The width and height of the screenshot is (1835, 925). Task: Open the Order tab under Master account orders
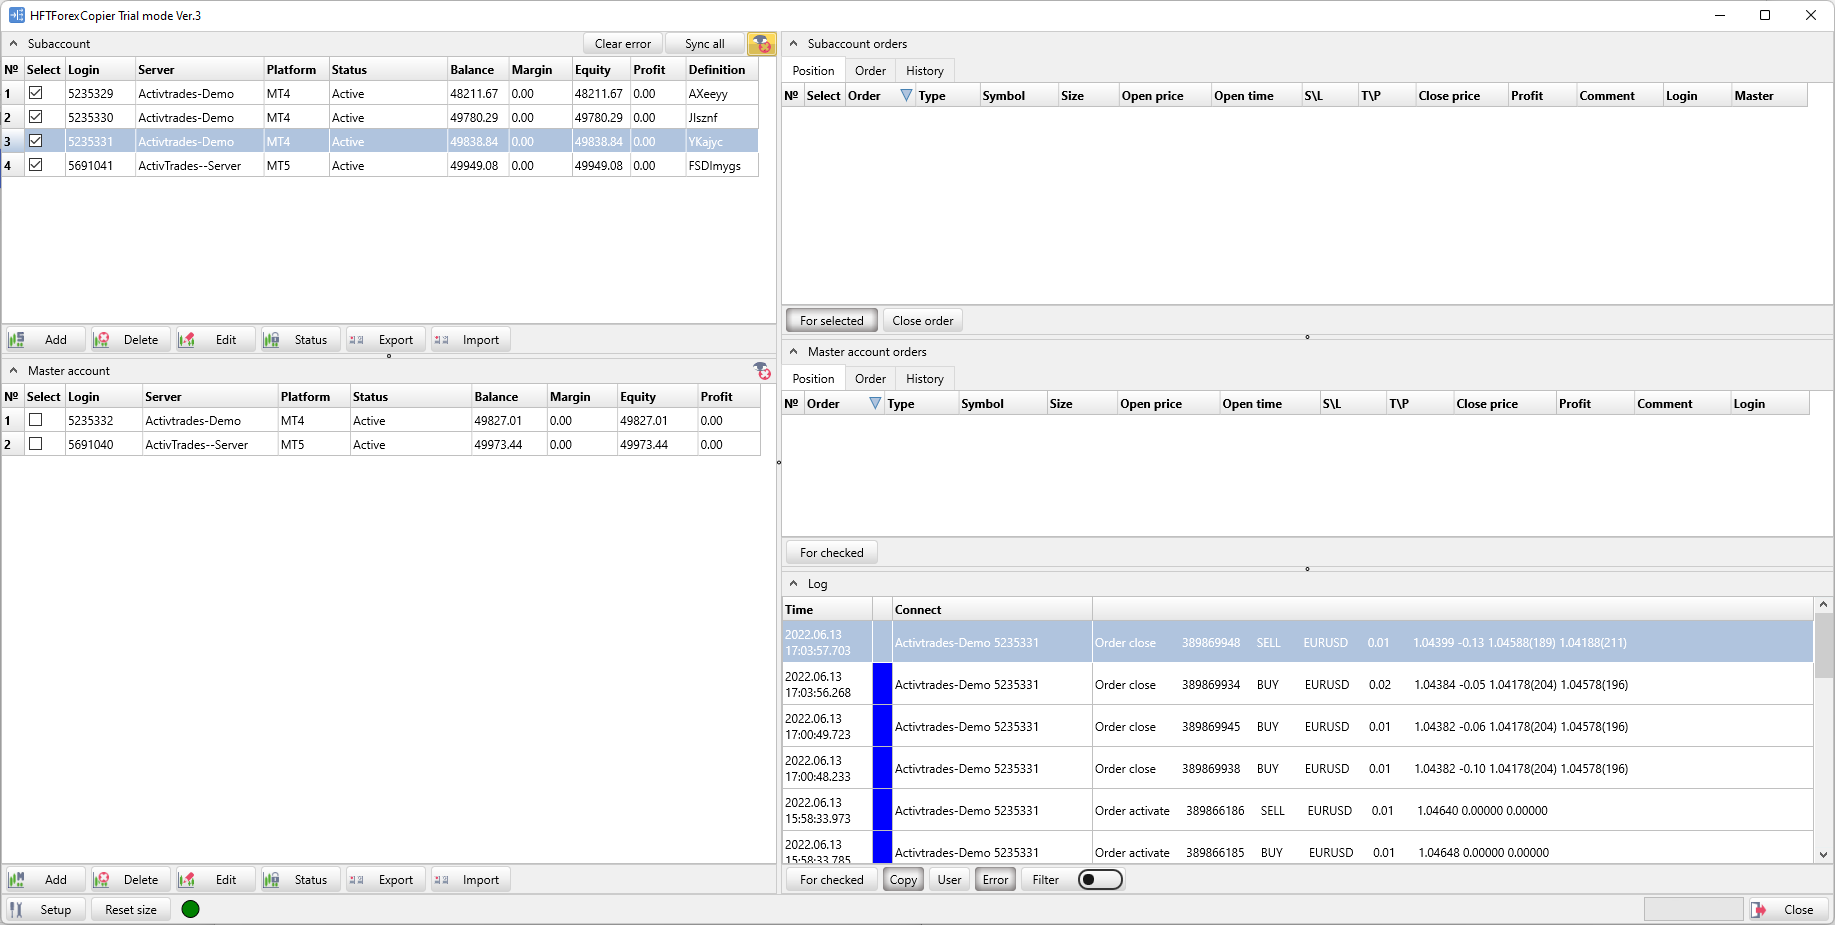pyautogui.click(x=869, y=378)
